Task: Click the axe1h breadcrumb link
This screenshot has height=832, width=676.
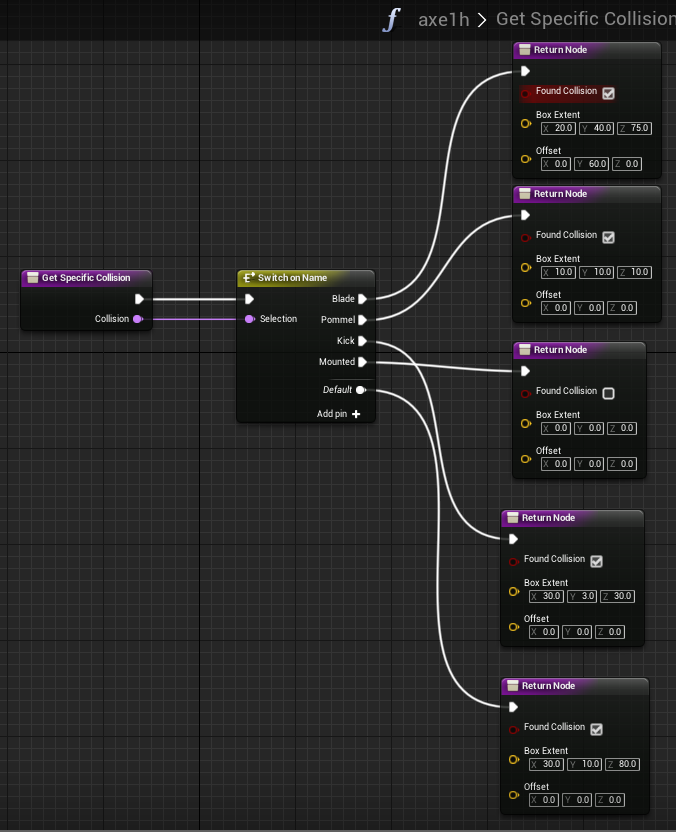Action: click(x=443, y=19)
